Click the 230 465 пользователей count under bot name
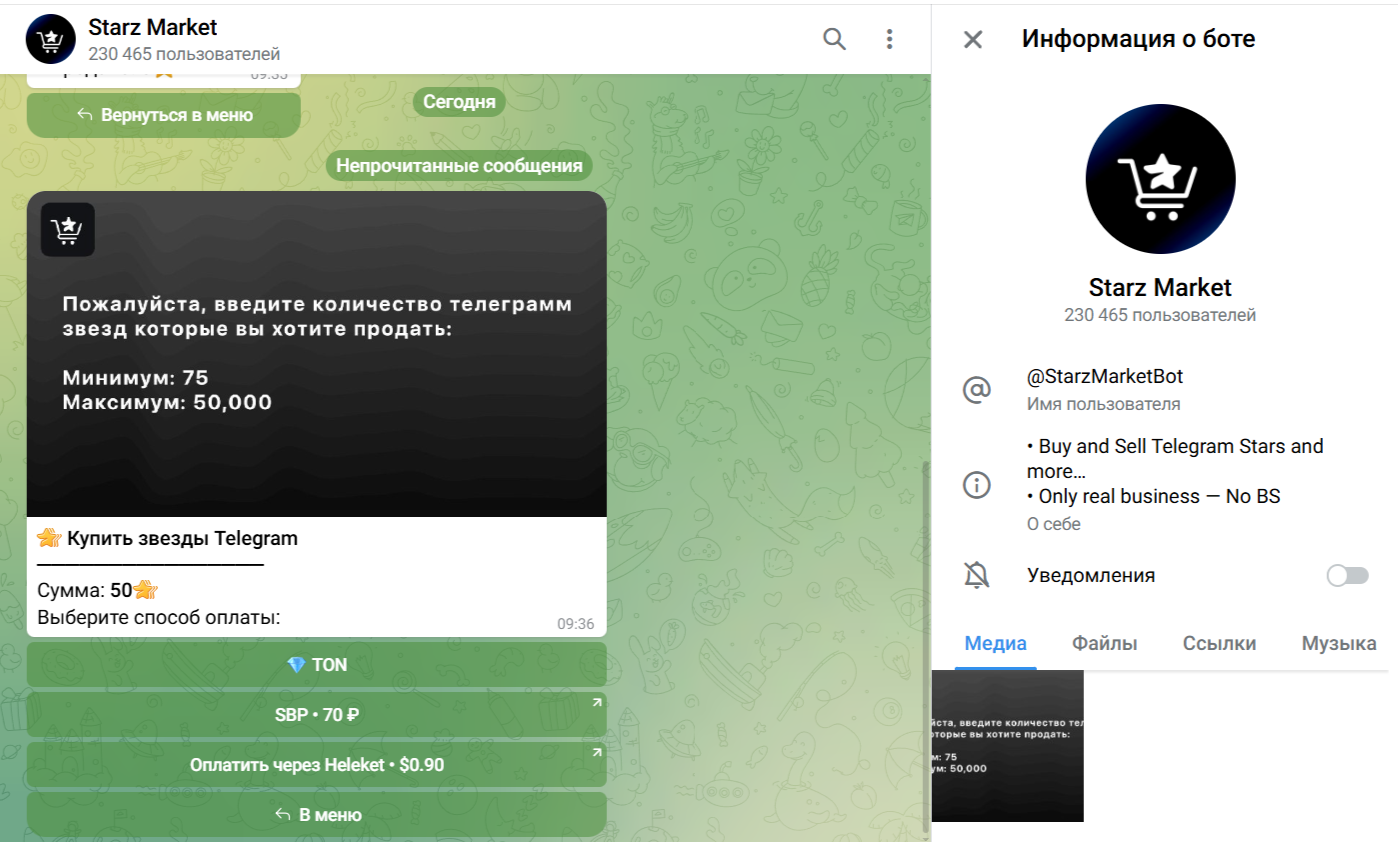1398x842 pixels. pos(1160,315)
